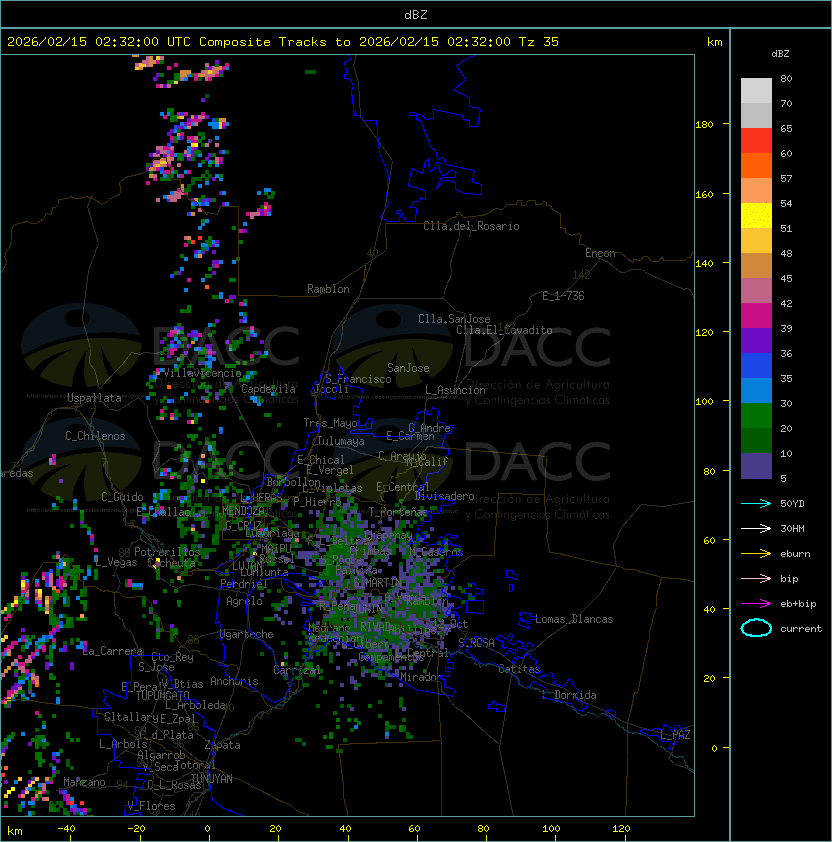Click the L_Vegas place label
This screenshot has height=842, width=832.
click(116, 562)
